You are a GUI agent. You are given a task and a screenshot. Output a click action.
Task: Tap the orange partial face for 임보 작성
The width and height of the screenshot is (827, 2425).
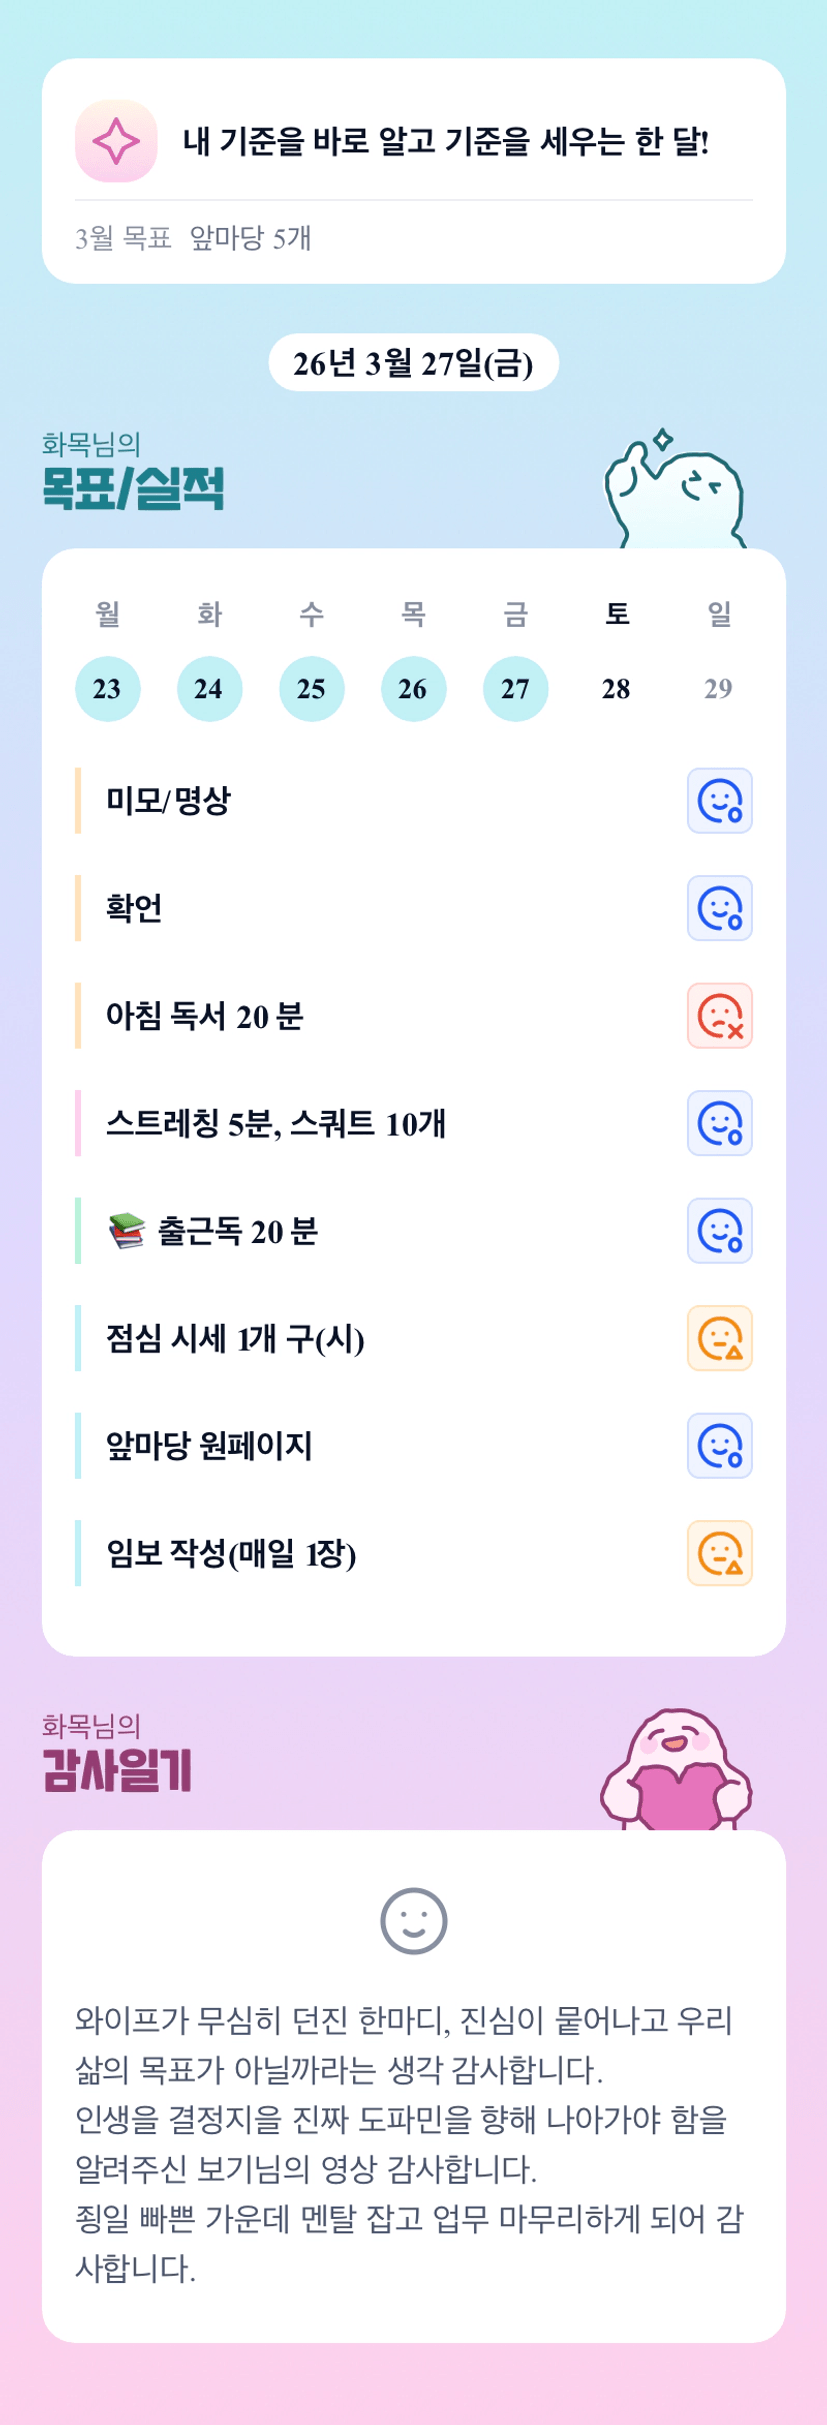coord(719,1553)
